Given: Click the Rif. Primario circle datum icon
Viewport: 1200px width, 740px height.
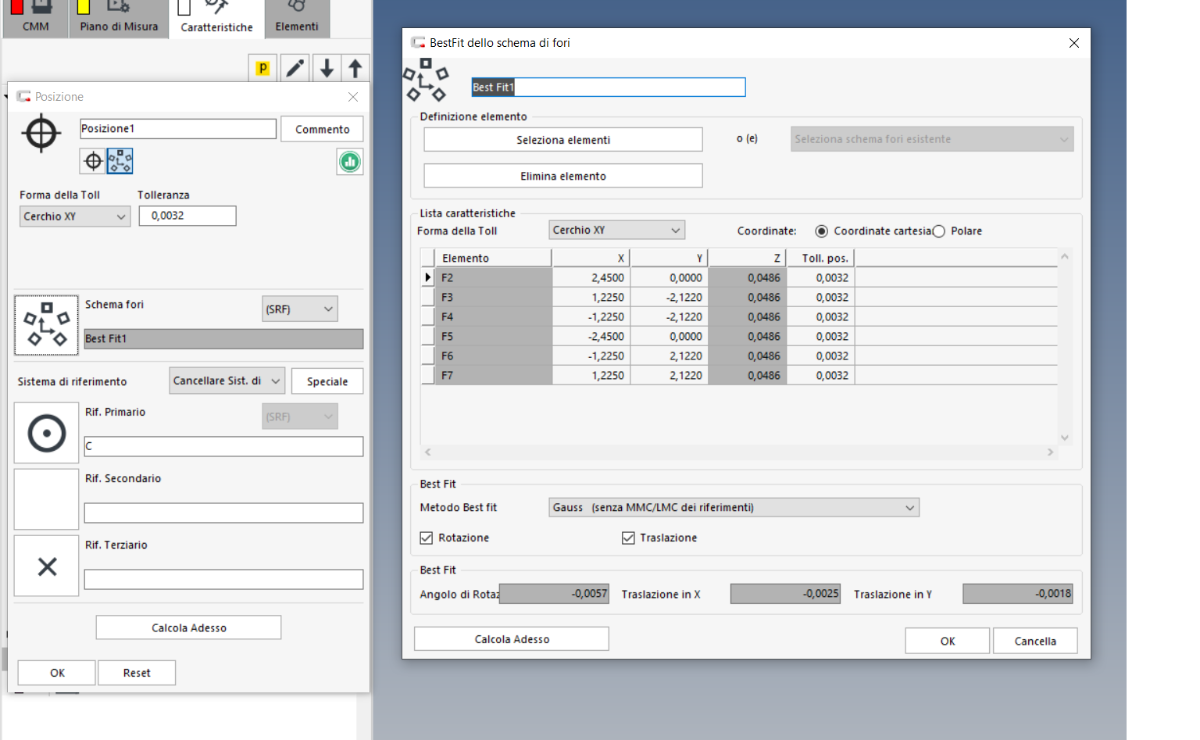Looking at the screenshot, I should click(46, 433).
